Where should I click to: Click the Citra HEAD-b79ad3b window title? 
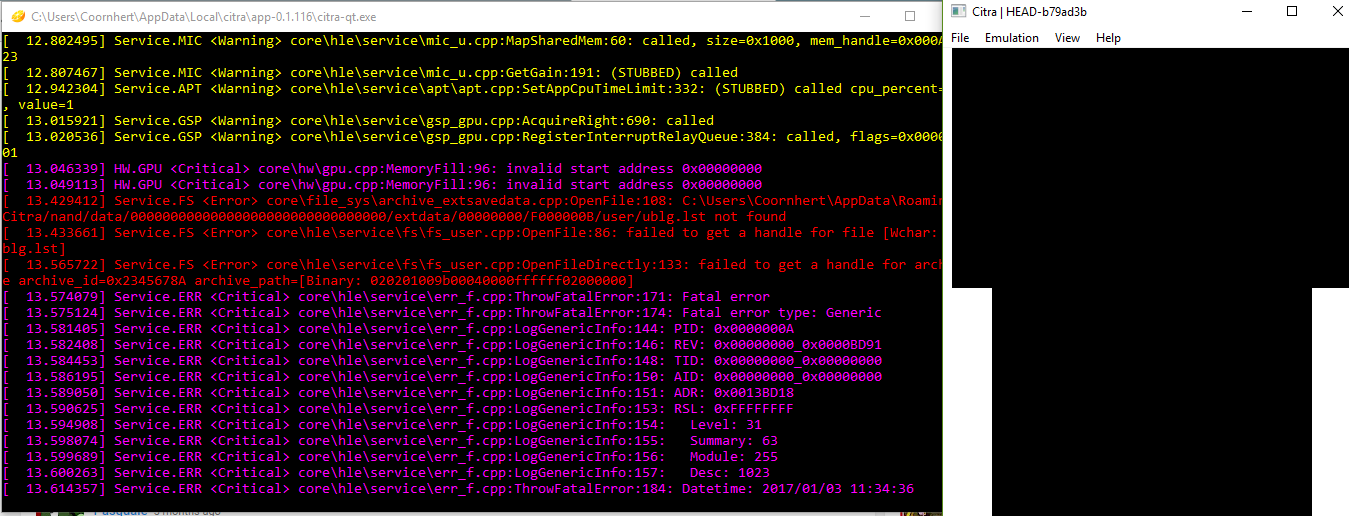click(x=1030, y=12)
